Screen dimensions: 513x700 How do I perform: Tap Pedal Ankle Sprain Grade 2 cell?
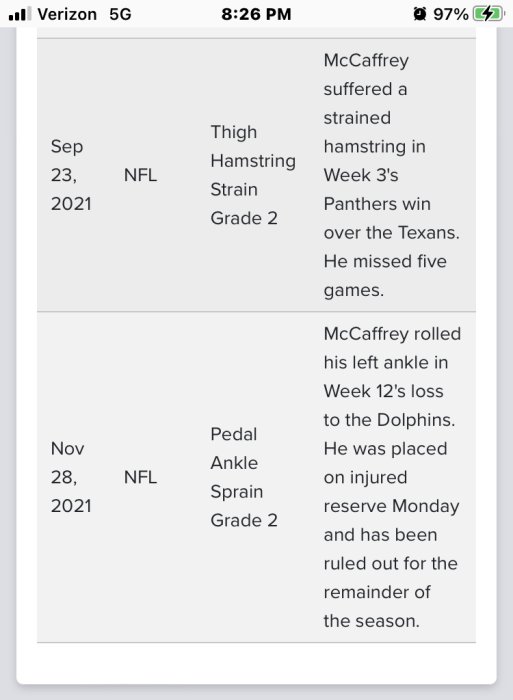(x=244, y=477)
